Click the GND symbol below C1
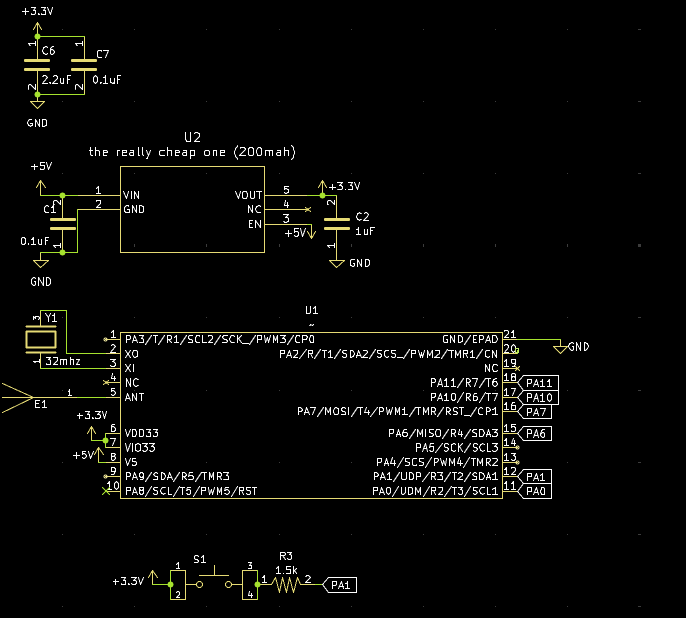This screenshot has width=686, height=618. coord(41,263)
